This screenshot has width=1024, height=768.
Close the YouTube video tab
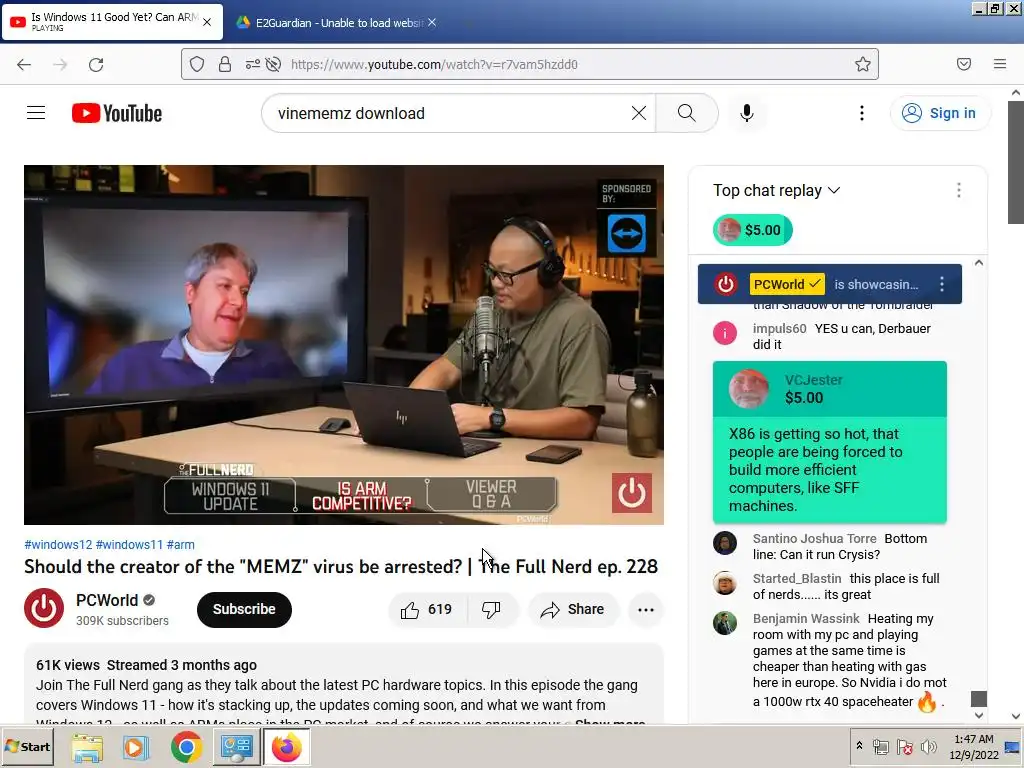click(x=207, y=22)
